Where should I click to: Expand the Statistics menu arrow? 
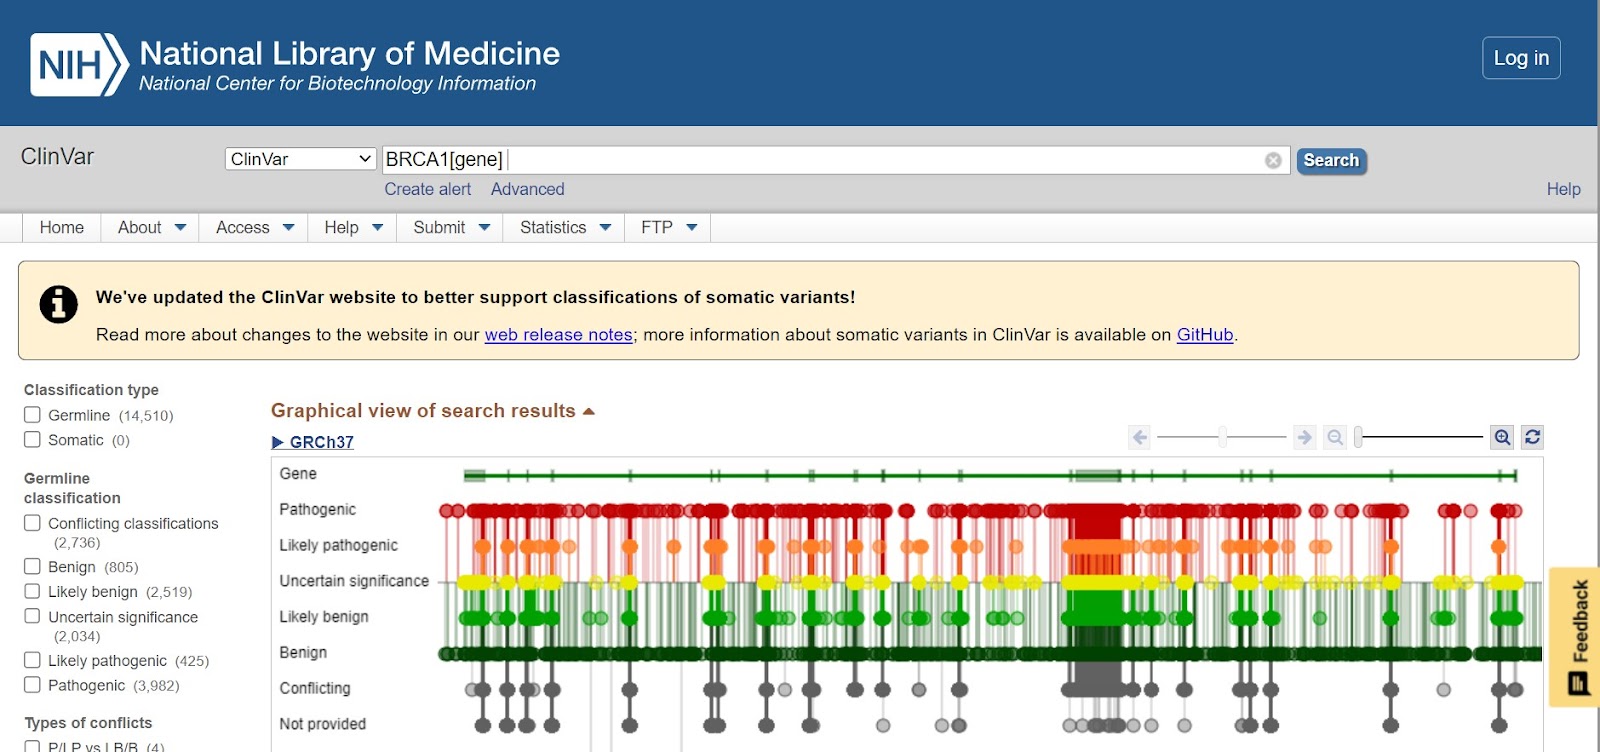(606, 228)
